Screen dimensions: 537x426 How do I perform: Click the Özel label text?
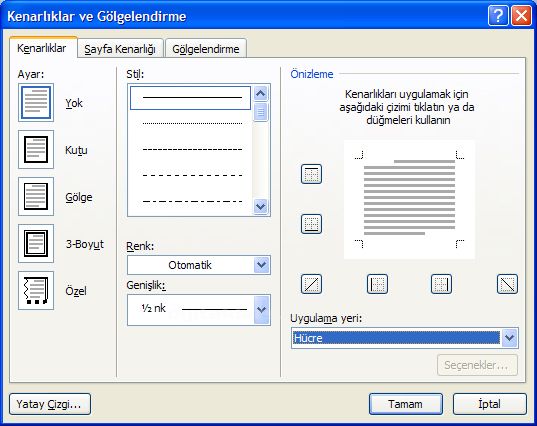pyautogui.click(x=76, y=291)
